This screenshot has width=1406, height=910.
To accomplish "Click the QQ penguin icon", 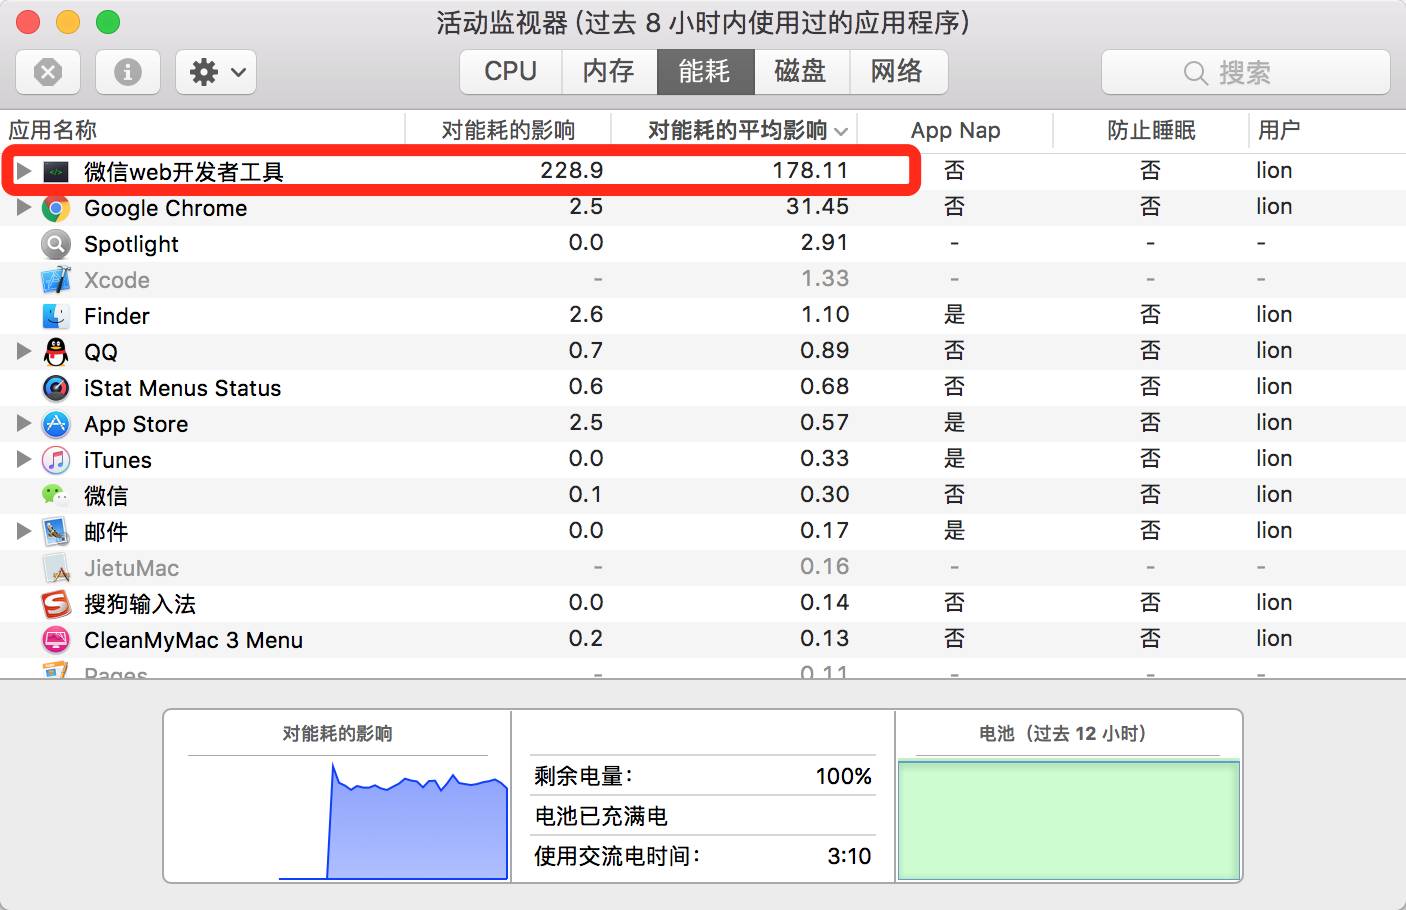I will pos(56,352).
